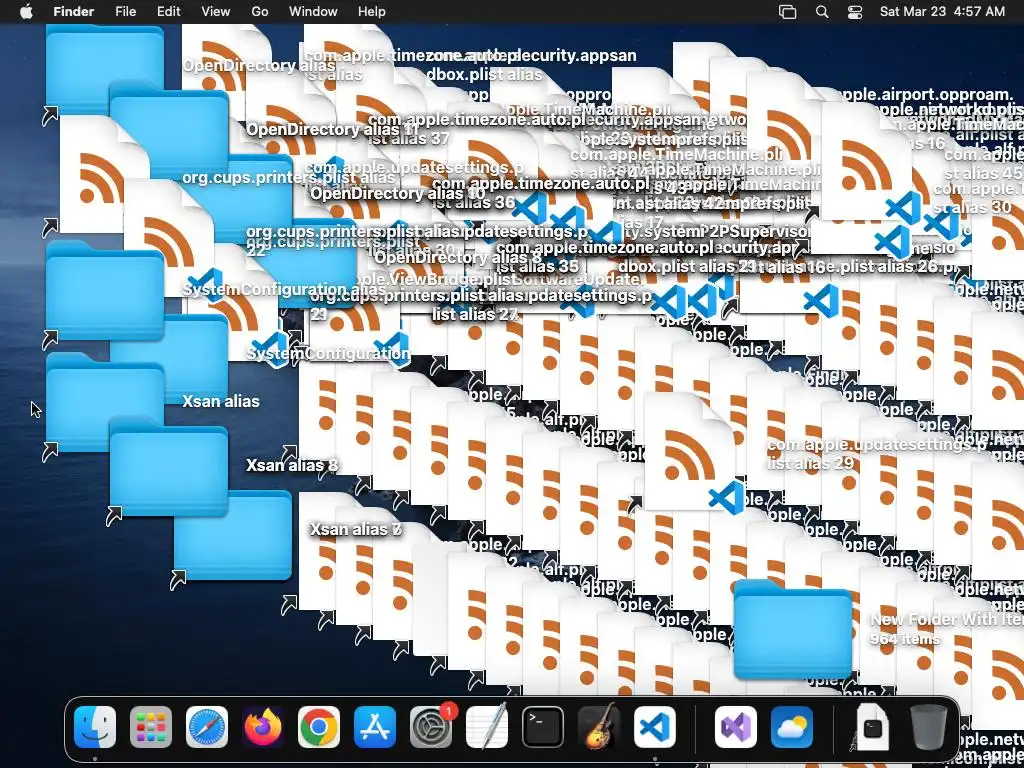The height and width of the screenshot is (768, 1024).
Task: Open purple Visual Studio dock icon
Action: (x=736, y=727)
